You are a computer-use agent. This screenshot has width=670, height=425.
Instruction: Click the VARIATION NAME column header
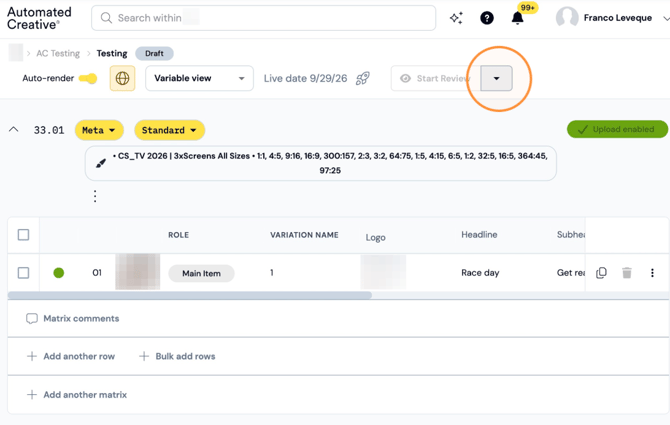tap(304, 235)
